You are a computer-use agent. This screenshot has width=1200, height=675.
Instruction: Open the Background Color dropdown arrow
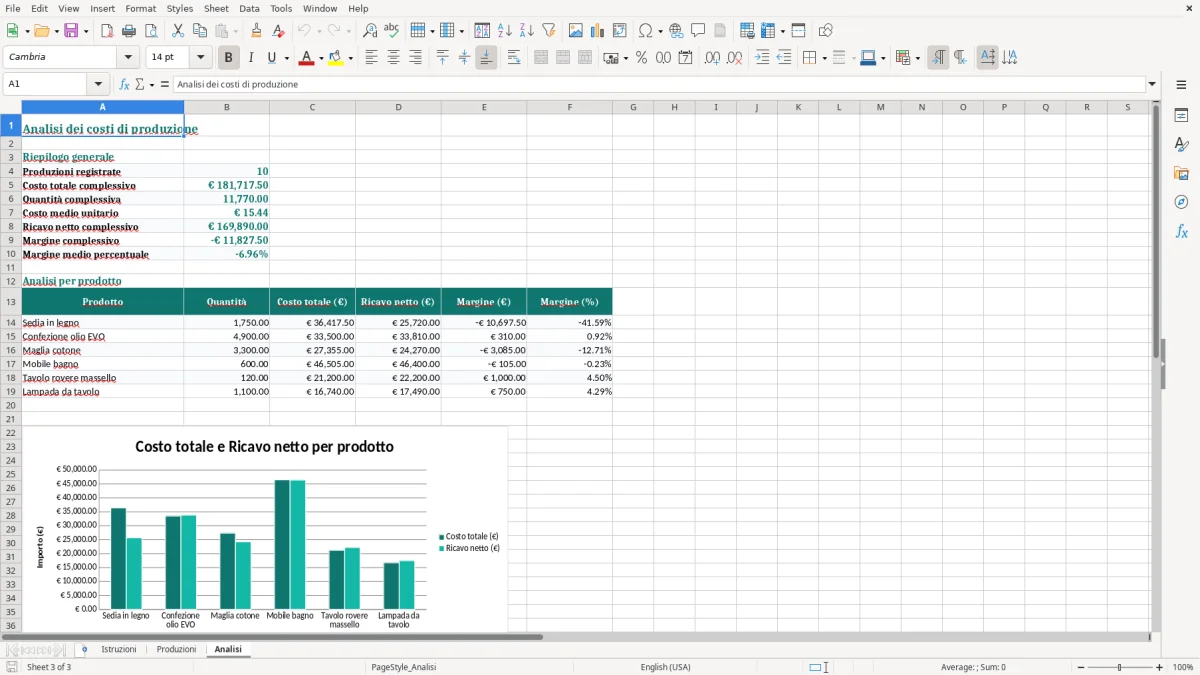point(350,58)
